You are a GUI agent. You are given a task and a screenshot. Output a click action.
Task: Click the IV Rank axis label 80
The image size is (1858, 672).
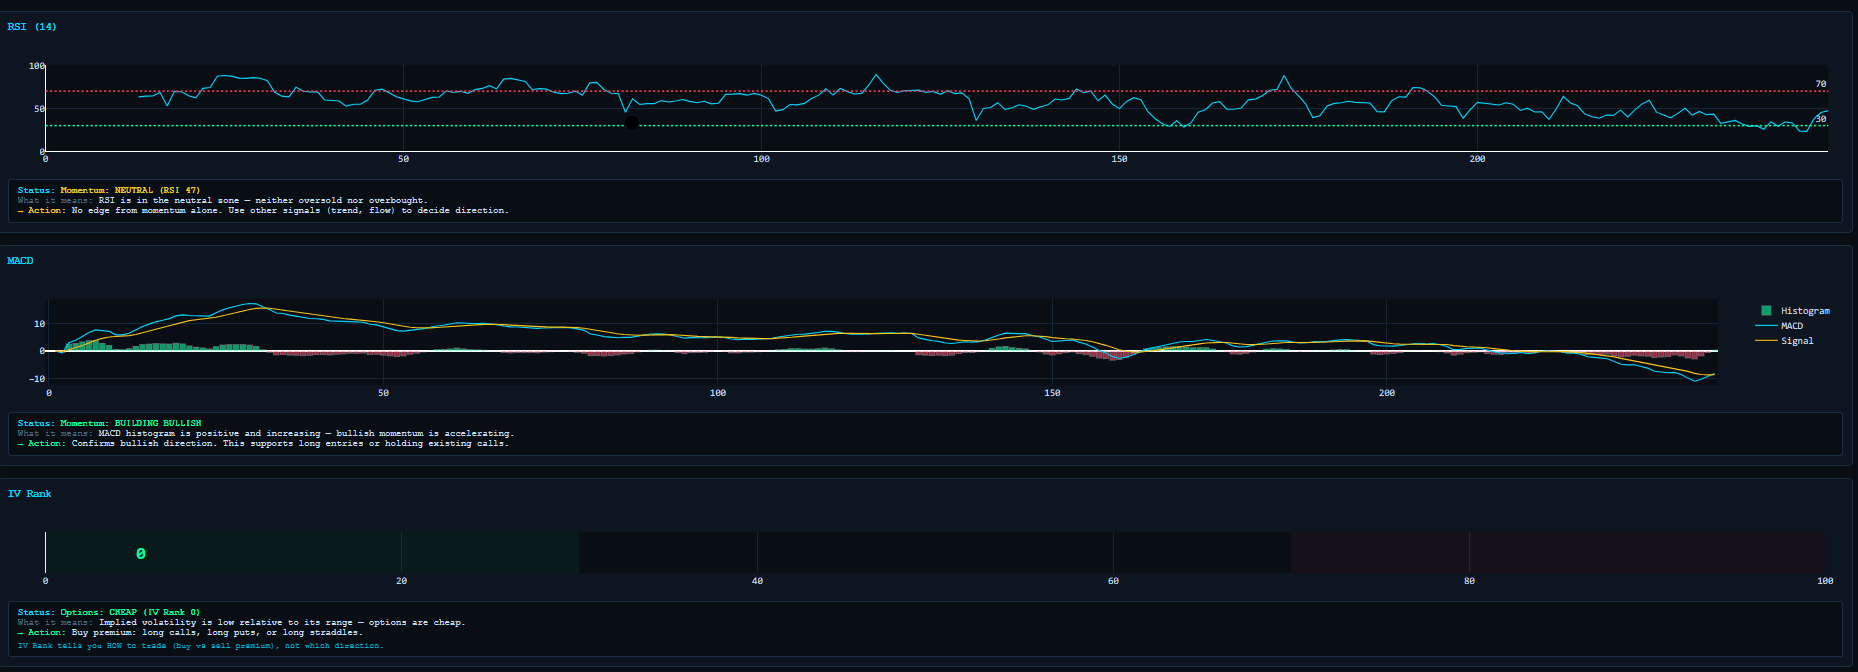[x=1469, y=581]
